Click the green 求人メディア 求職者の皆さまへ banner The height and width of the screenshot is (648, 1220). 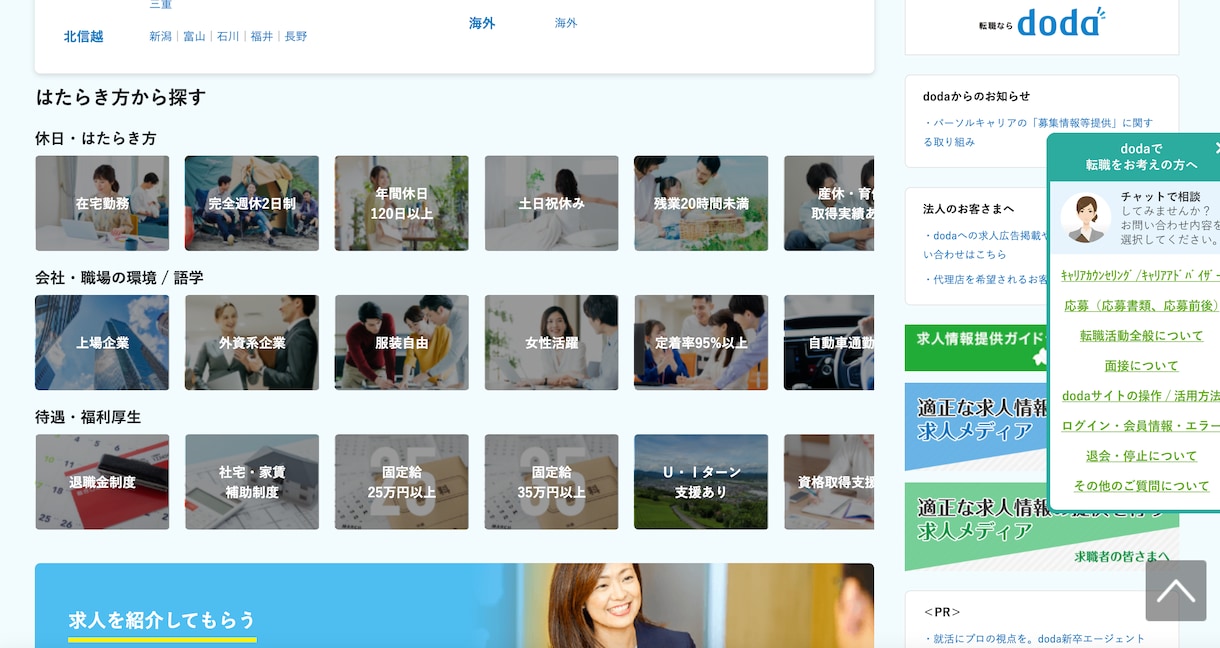(x=1042, y=527)
